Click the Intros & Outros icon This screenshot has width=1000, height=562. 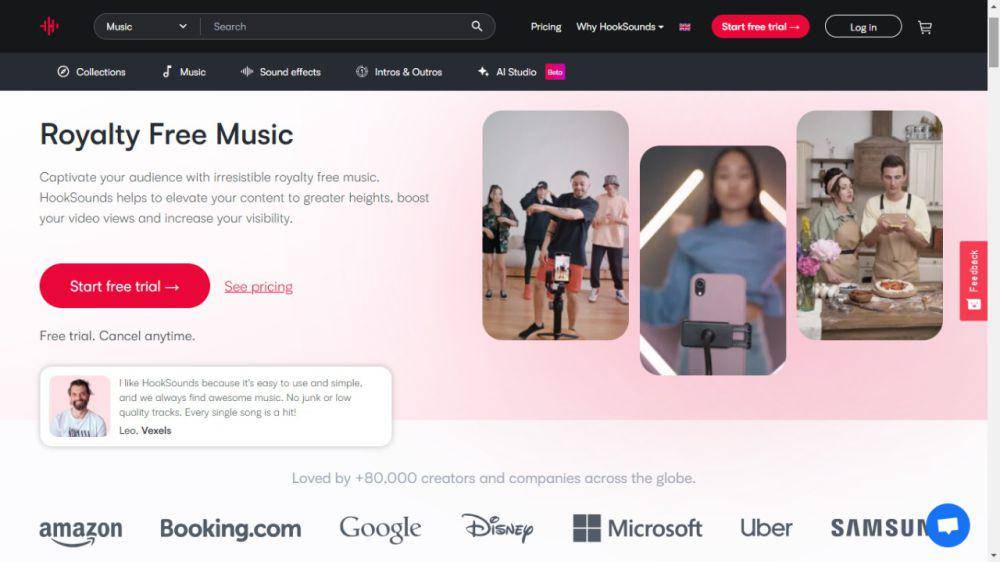tap(362, 71)
